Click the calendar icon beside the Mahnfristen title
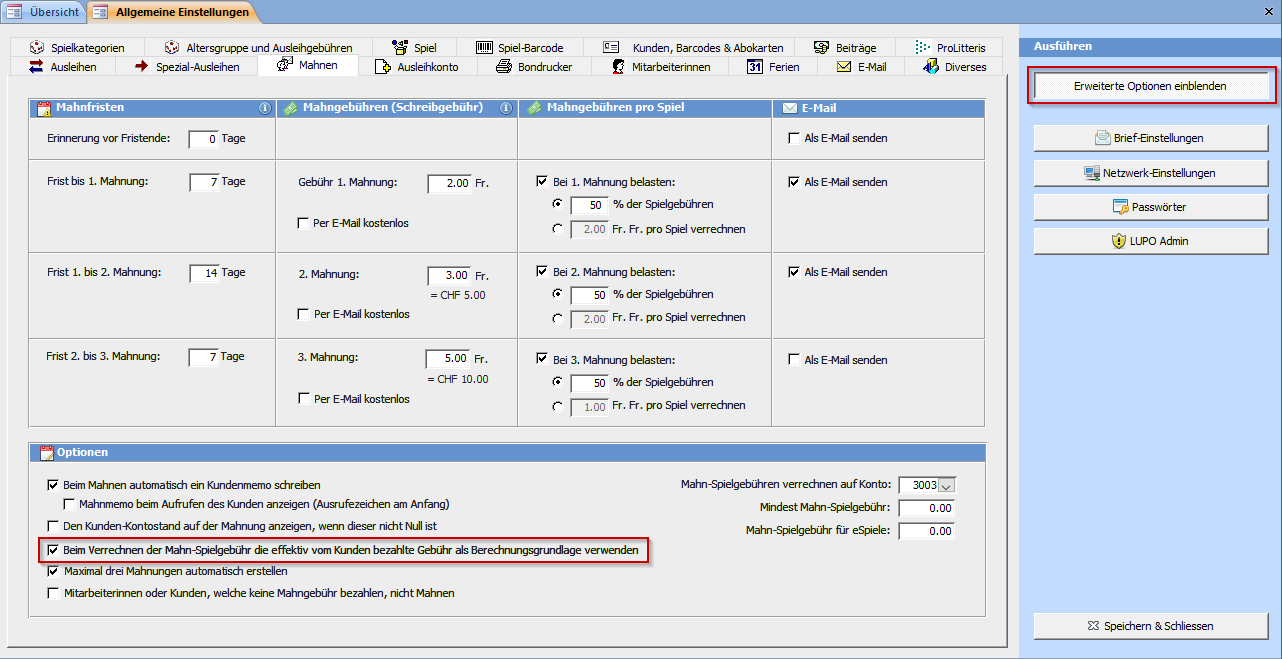The height and width of the screenshot is (659, 1282). (x=44, y=108)
